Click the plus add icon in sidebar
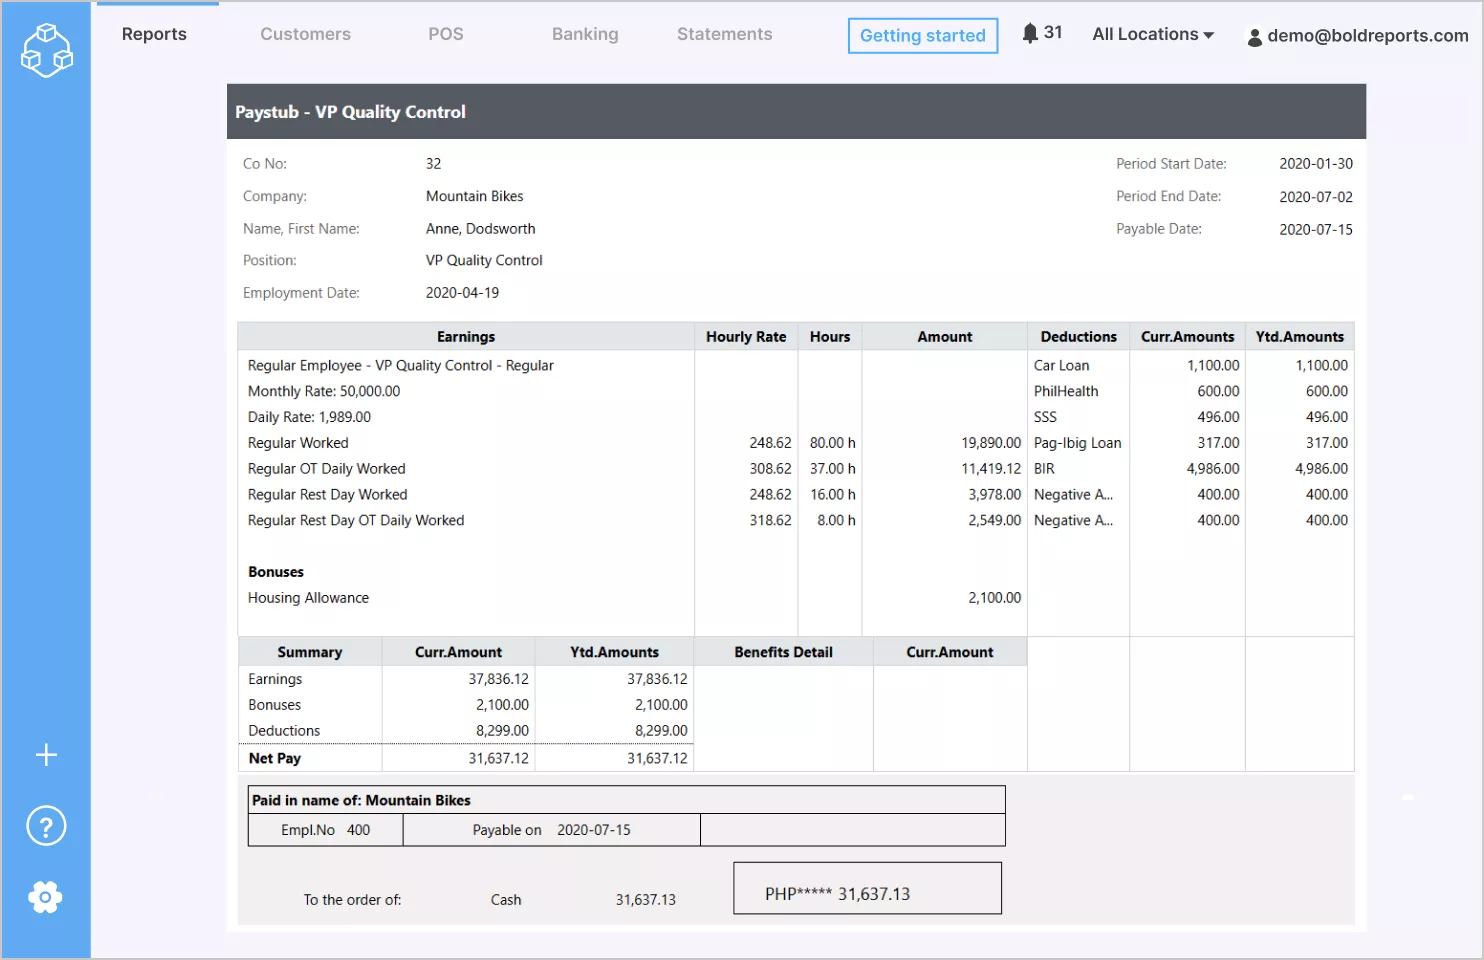Viewport: 1484px width, 960px height. 46,755
